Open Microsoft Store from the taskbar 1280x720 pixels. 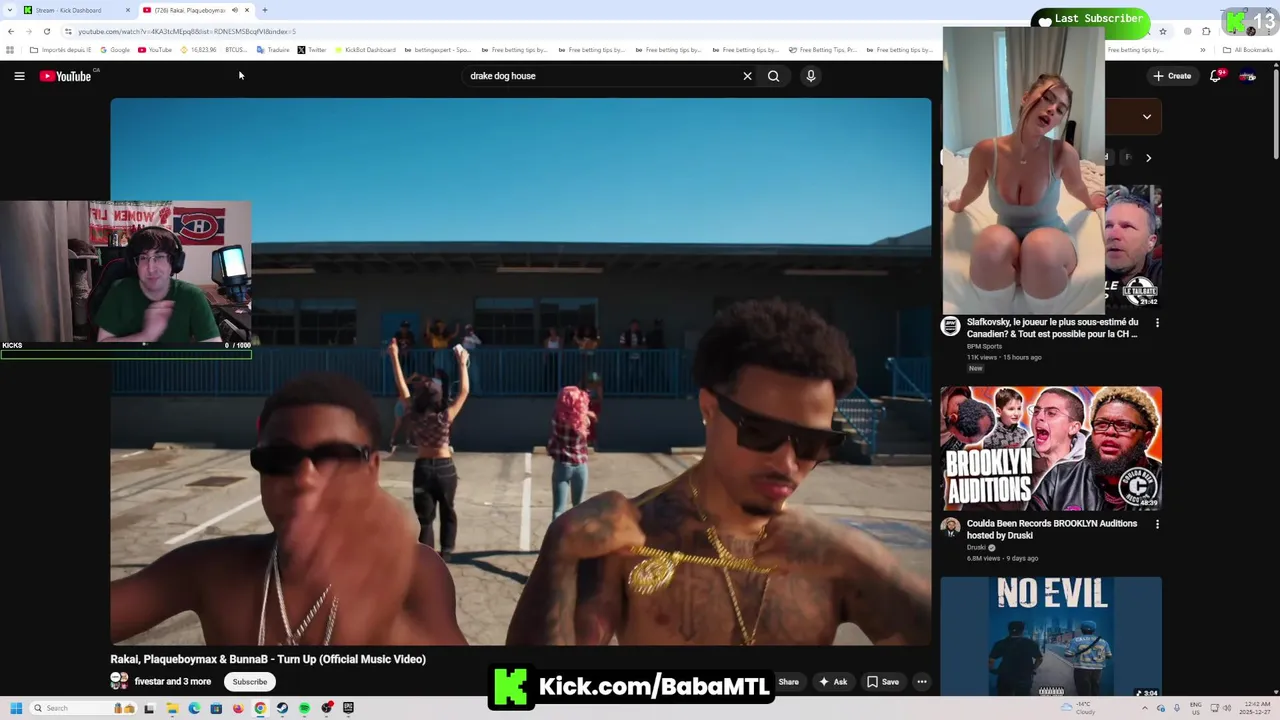click(x=216, y=708)
